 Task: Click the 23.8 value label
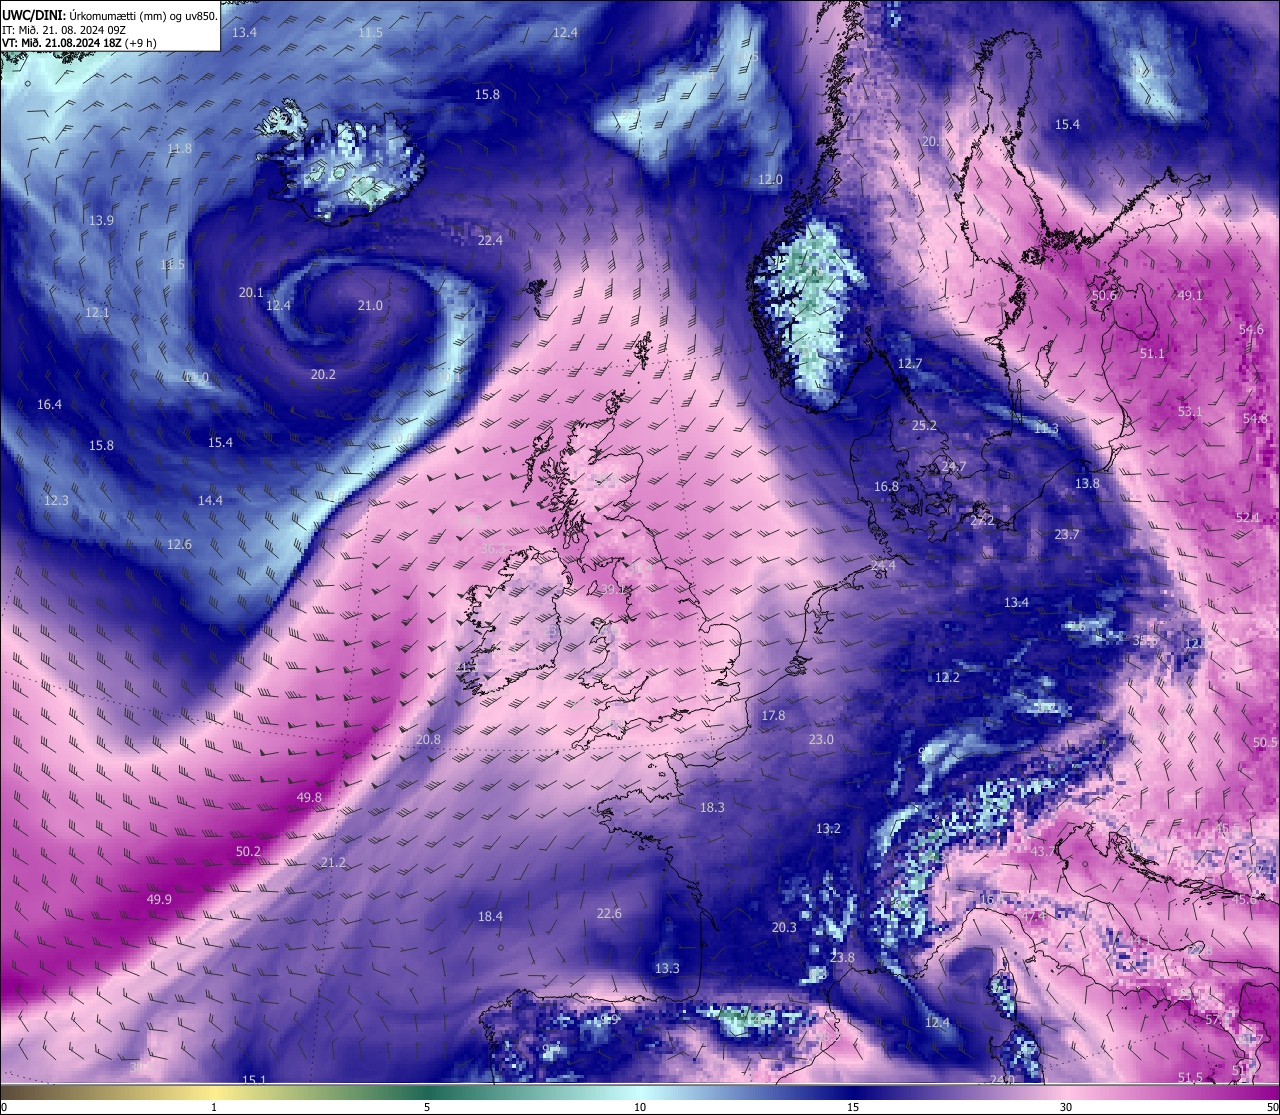coord(843,957)
